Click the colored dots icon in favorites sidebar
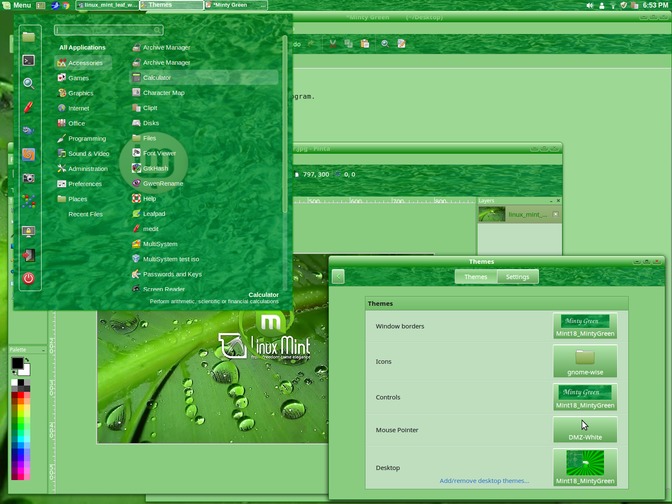This screenshot has width=672, height=504. click(x=29, y=201)
